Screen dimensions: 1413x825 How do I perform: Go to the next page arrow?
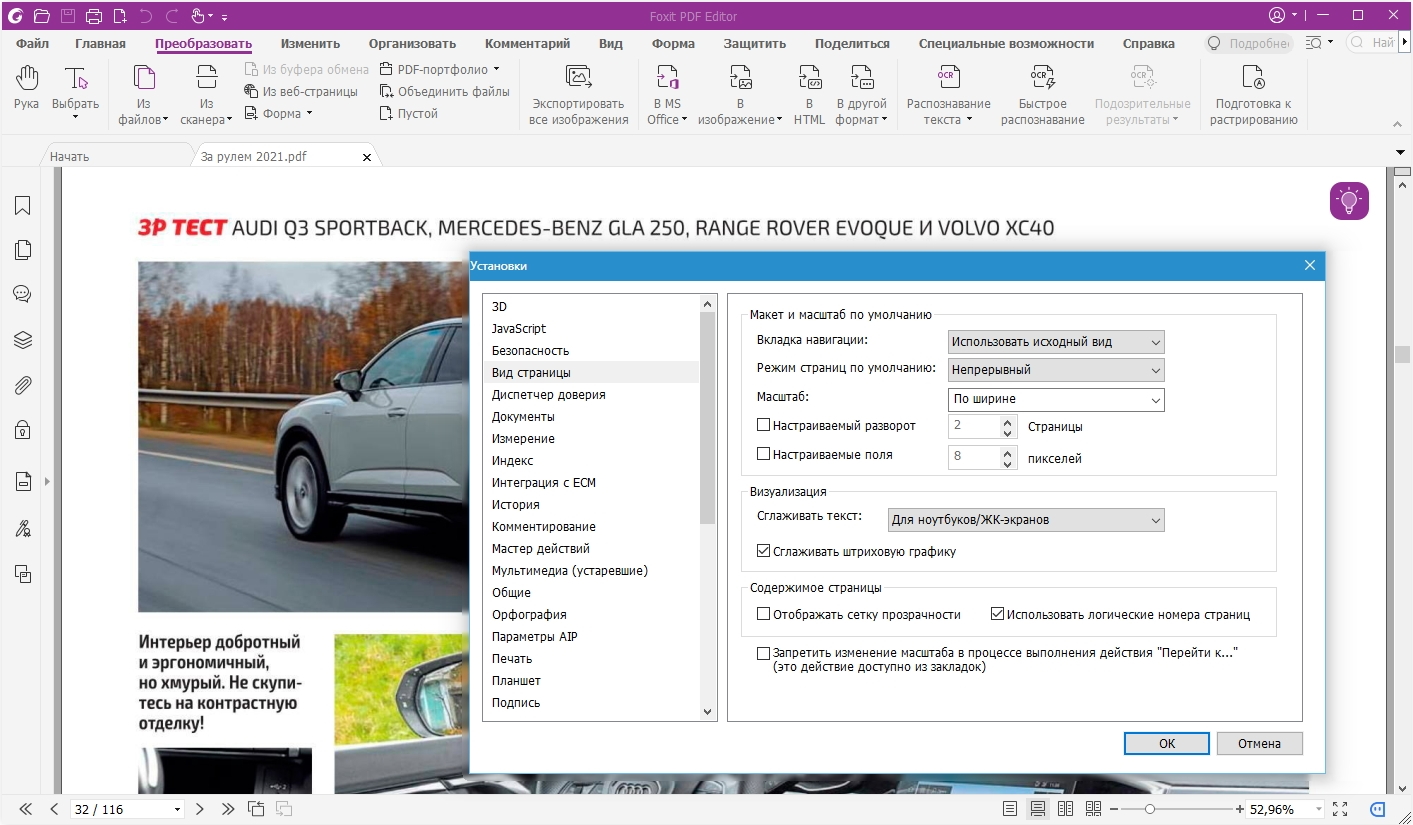tap(200, 809)
